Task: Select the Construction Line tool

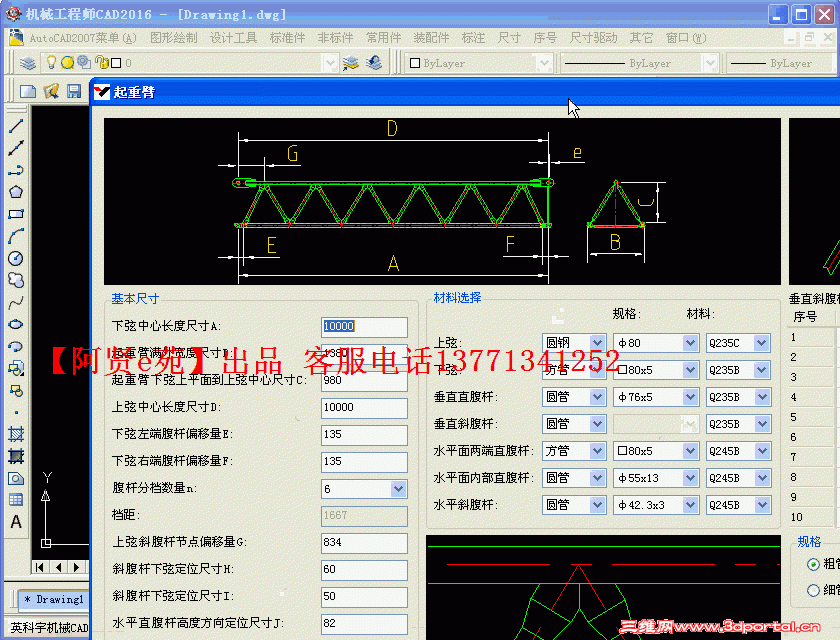Action: pyautogui.click(x=16, y=148)
